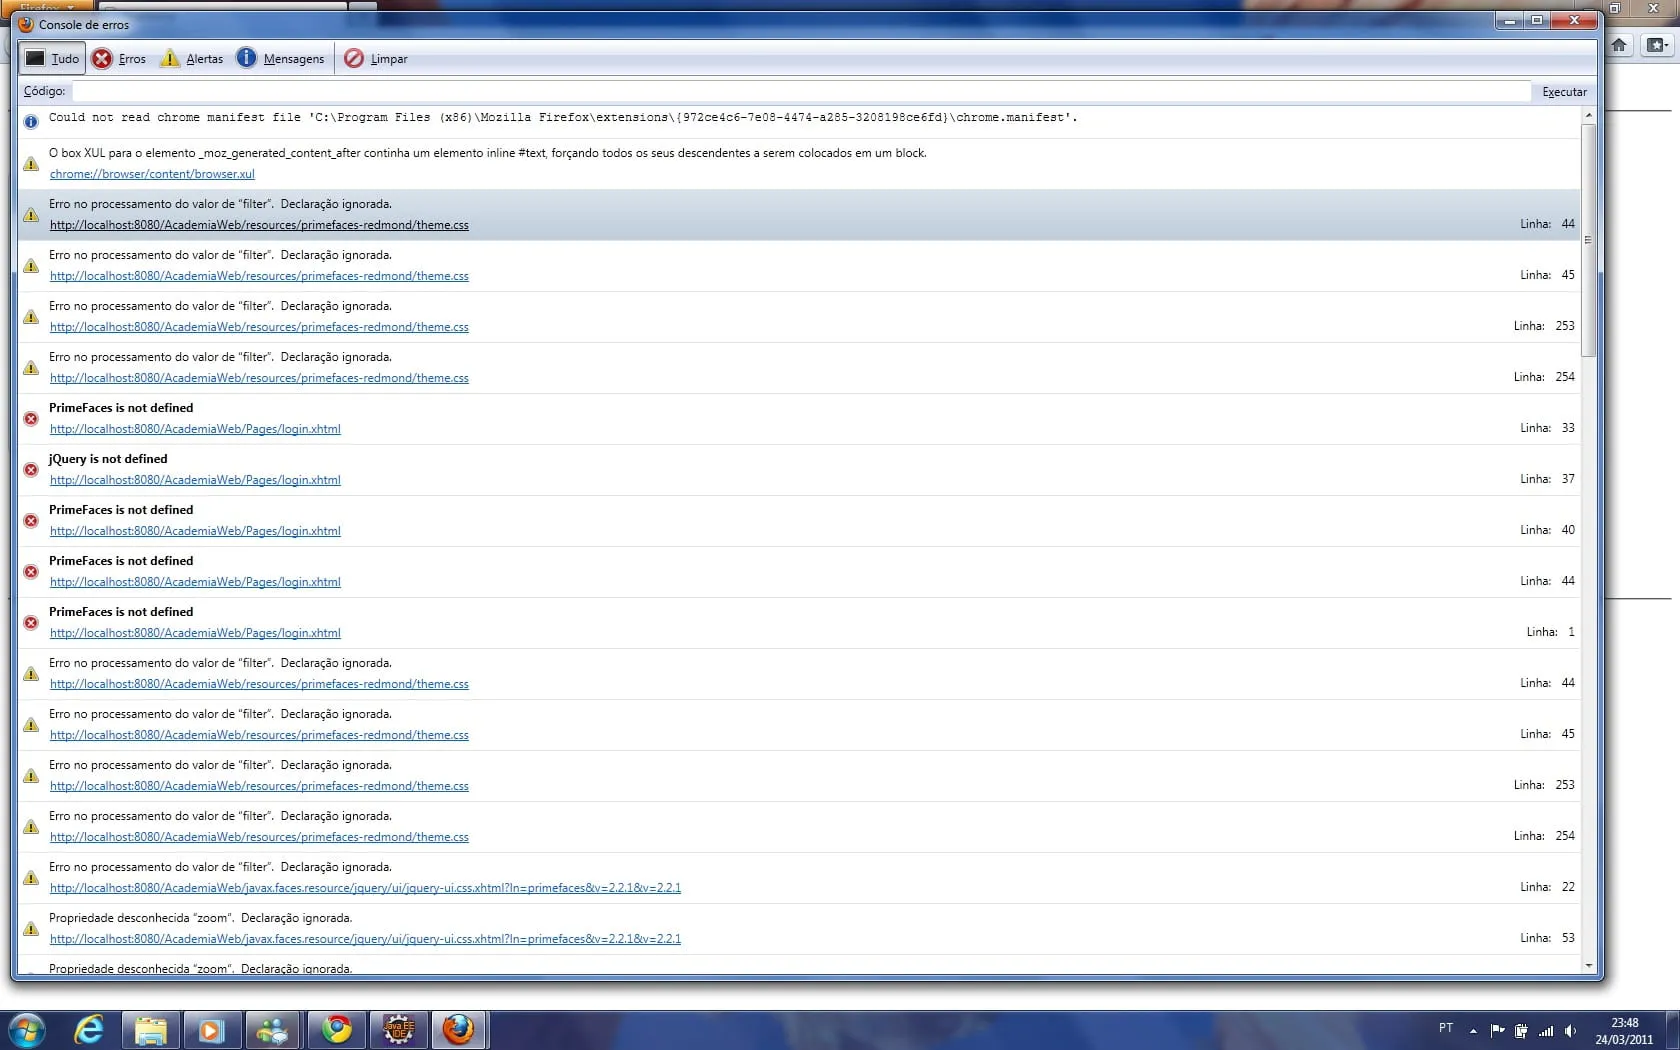Show hidden tray icons with the arrow
1680x1050 pixels.
pos(1473,1030)
